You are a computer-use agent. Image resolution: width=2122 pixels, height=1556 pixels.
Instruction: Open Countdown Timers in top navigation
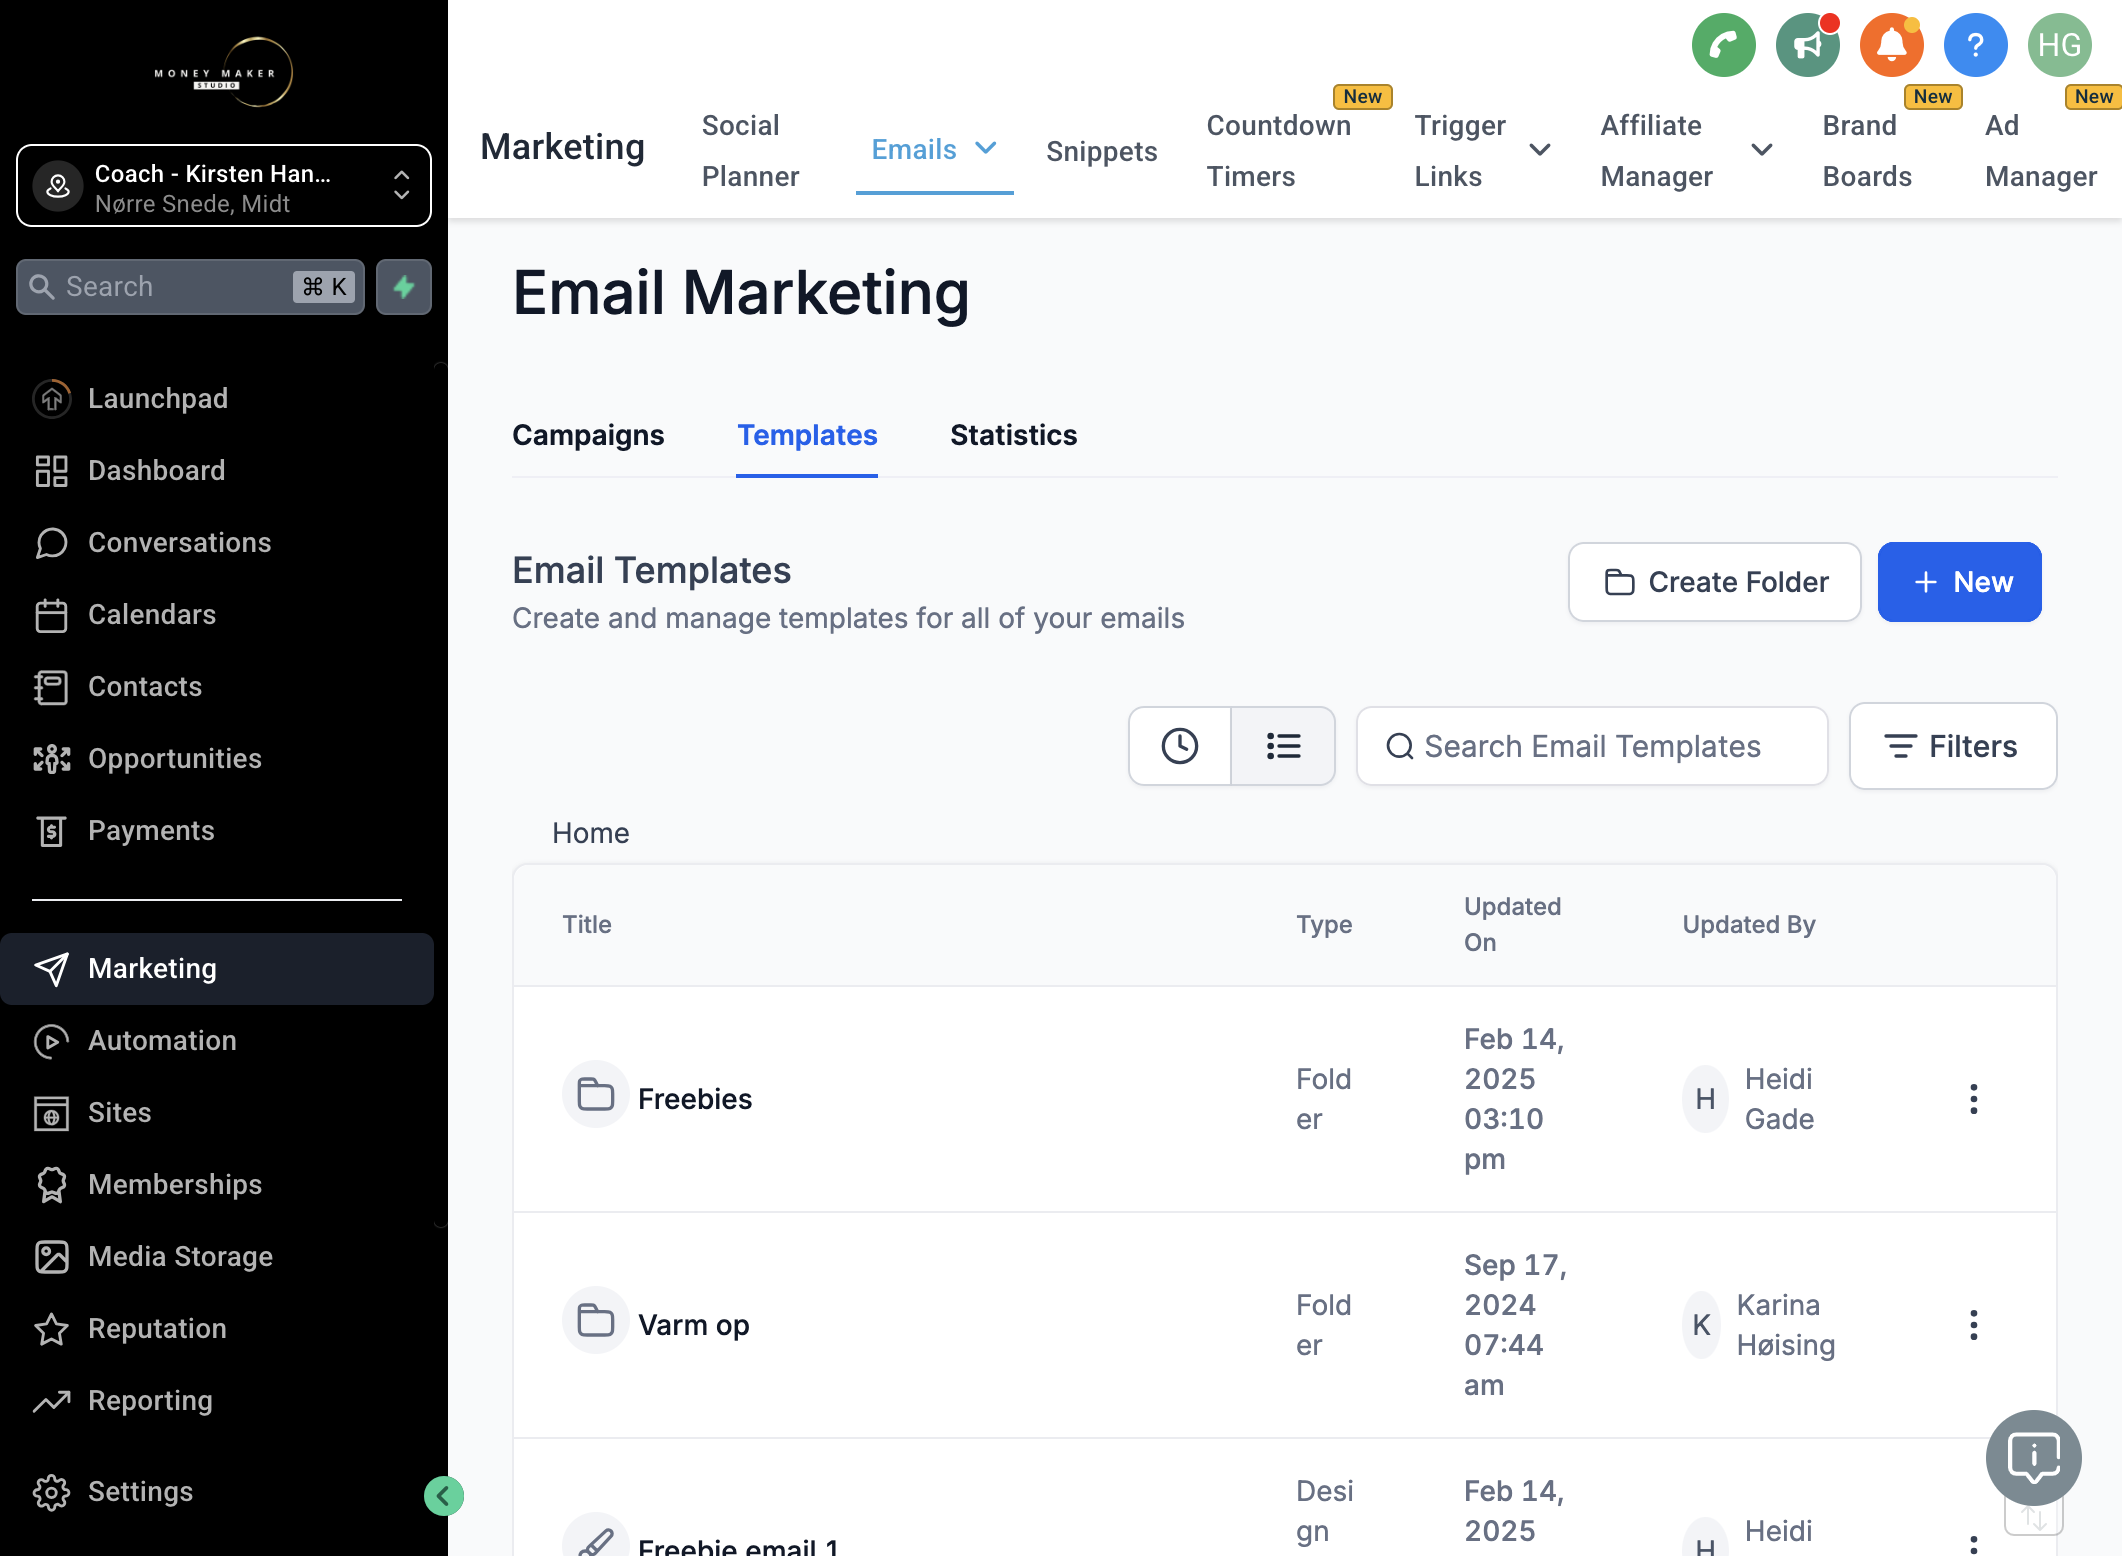[1278, 150]
